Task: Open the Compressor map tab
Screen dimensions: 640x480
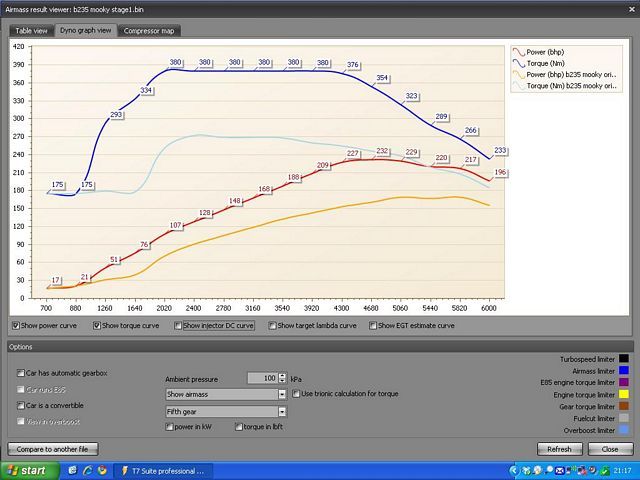Action: (x=148, y=30)
